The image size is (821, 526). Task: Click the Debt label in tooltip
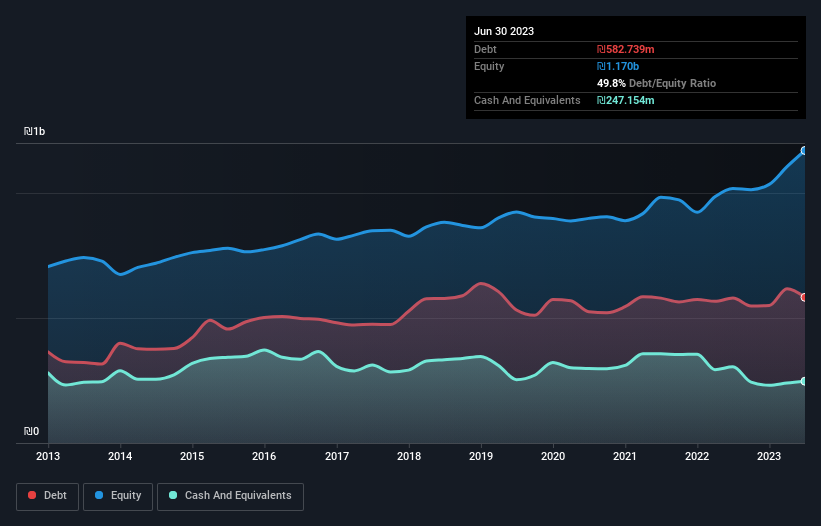pyautogui.click(x=485, y=49)
